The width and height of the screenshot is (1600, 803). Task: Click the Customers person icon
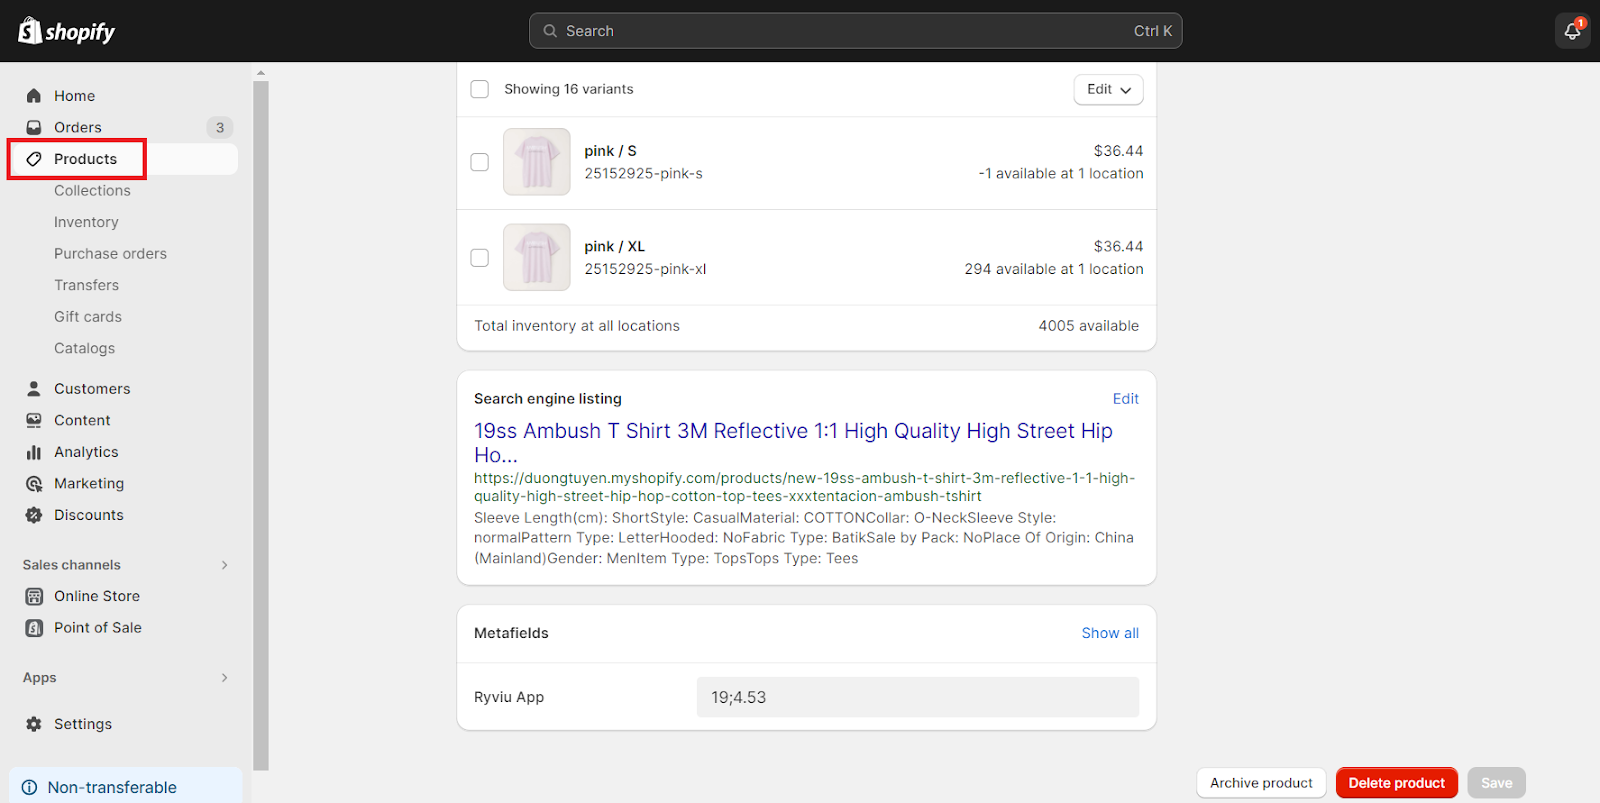click(34, 389)
